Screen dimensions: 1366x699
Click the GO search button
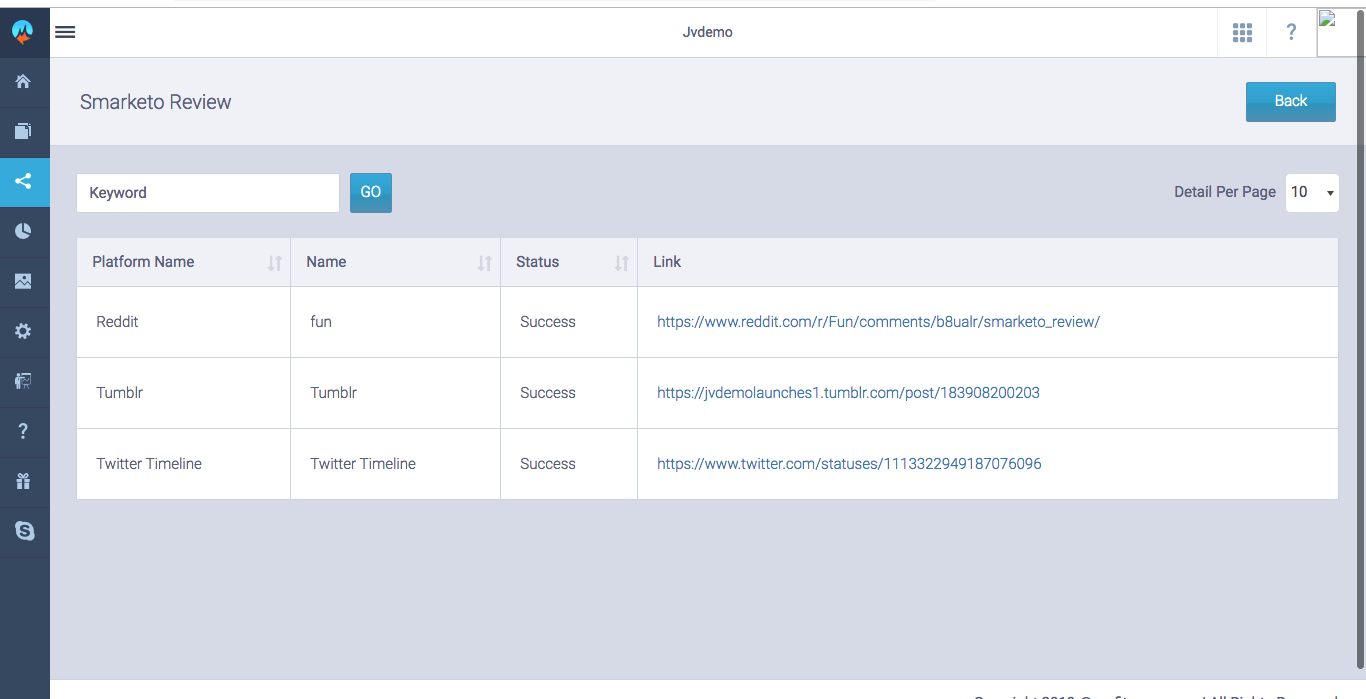coord(371,193)
